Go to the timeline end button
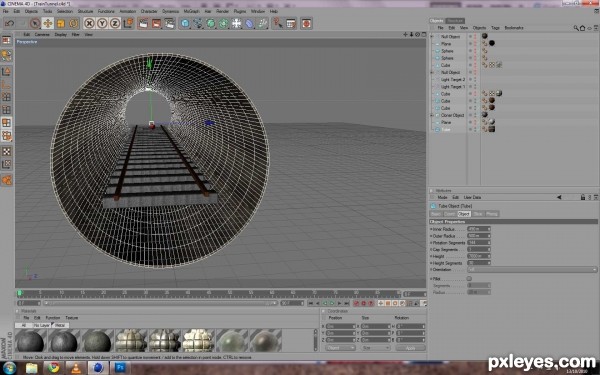This screenshot has width=600, height=375. (347, 303)
